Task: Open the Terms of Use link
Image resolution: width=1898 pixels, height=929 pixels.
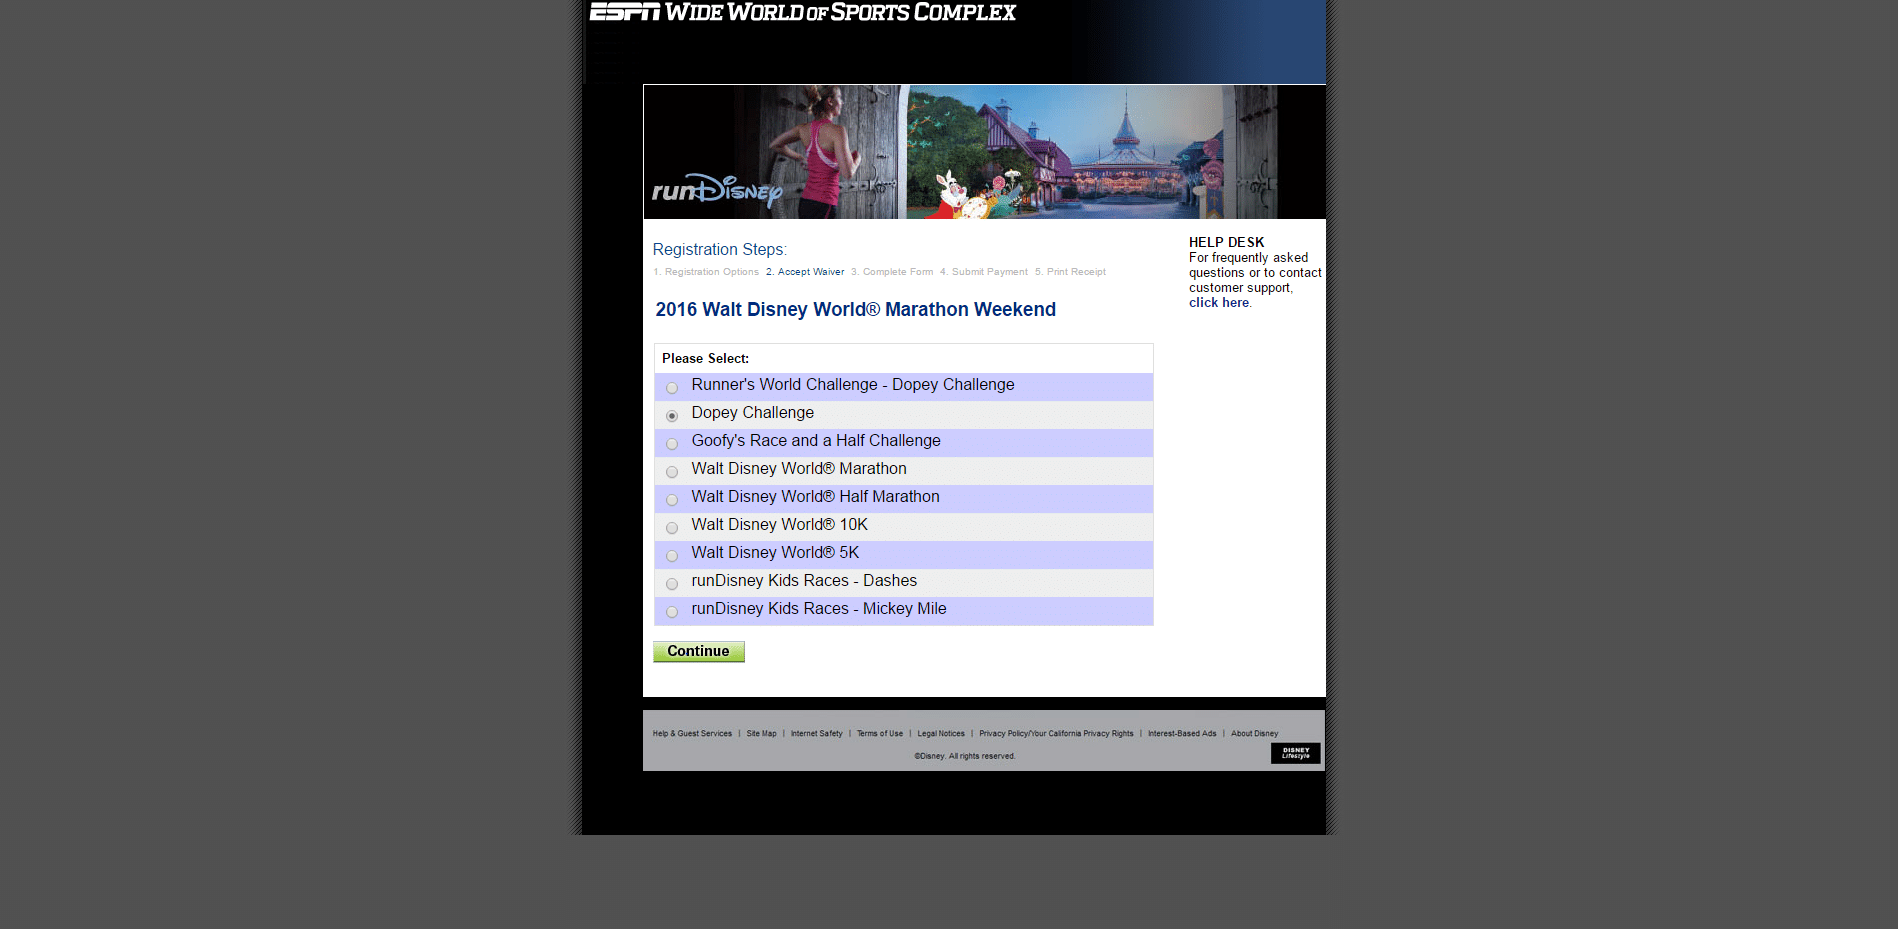Action: click(x=879, y=734)
